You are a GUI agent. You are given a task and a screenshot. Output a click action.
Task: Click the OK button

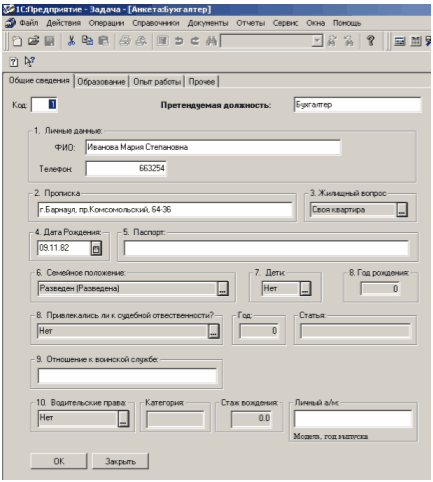[x=59, y=461]
